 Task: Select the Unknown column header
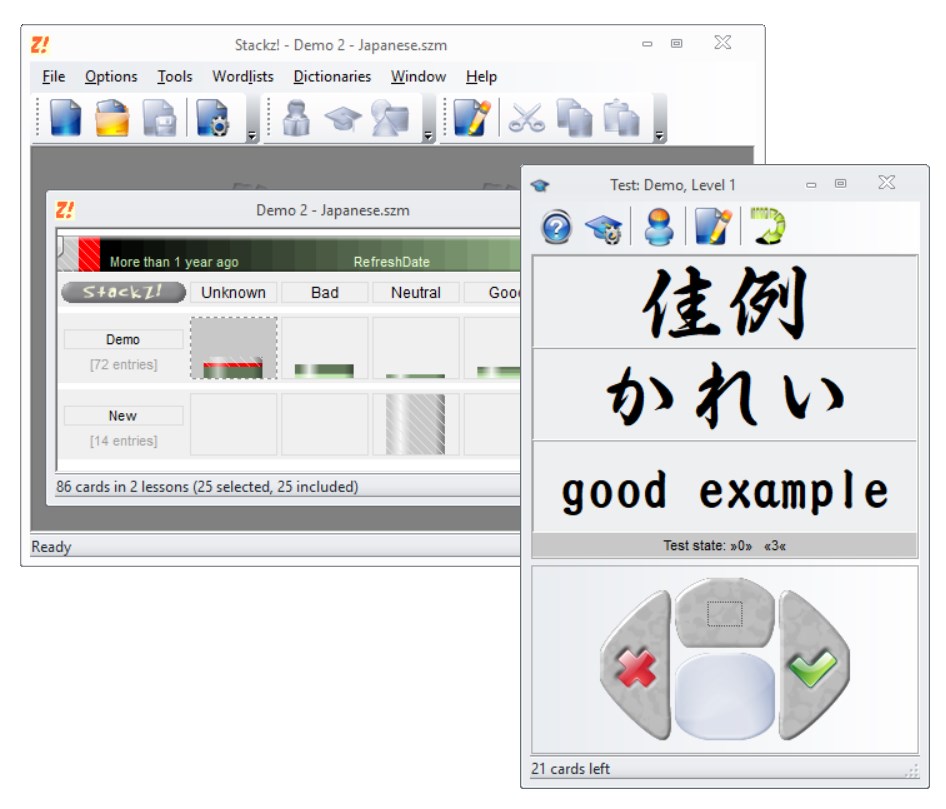click(233, 293)
